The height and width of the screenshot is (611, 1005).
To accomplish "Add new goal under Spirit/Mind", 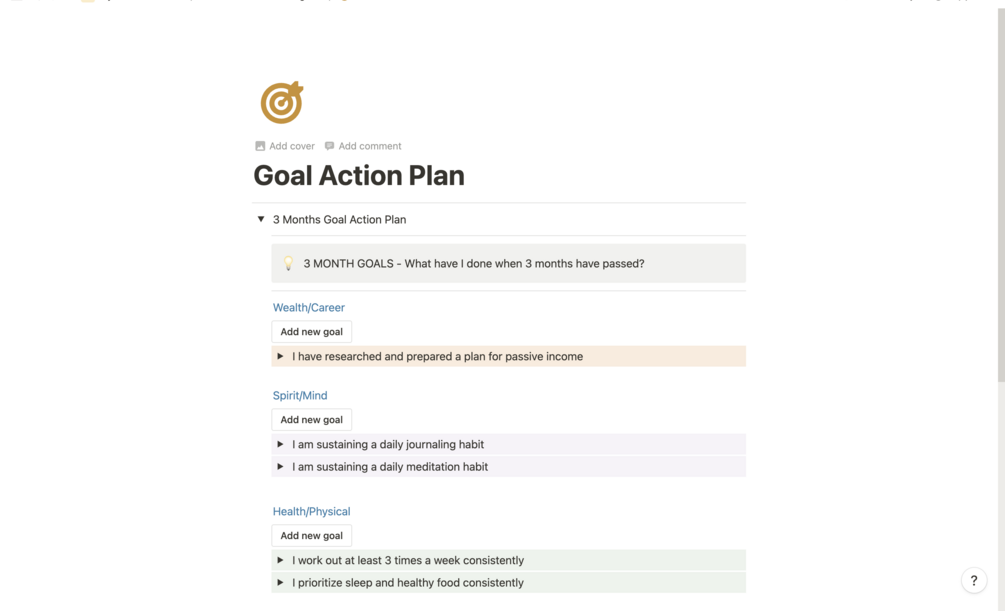I will (x=311, y=420).
